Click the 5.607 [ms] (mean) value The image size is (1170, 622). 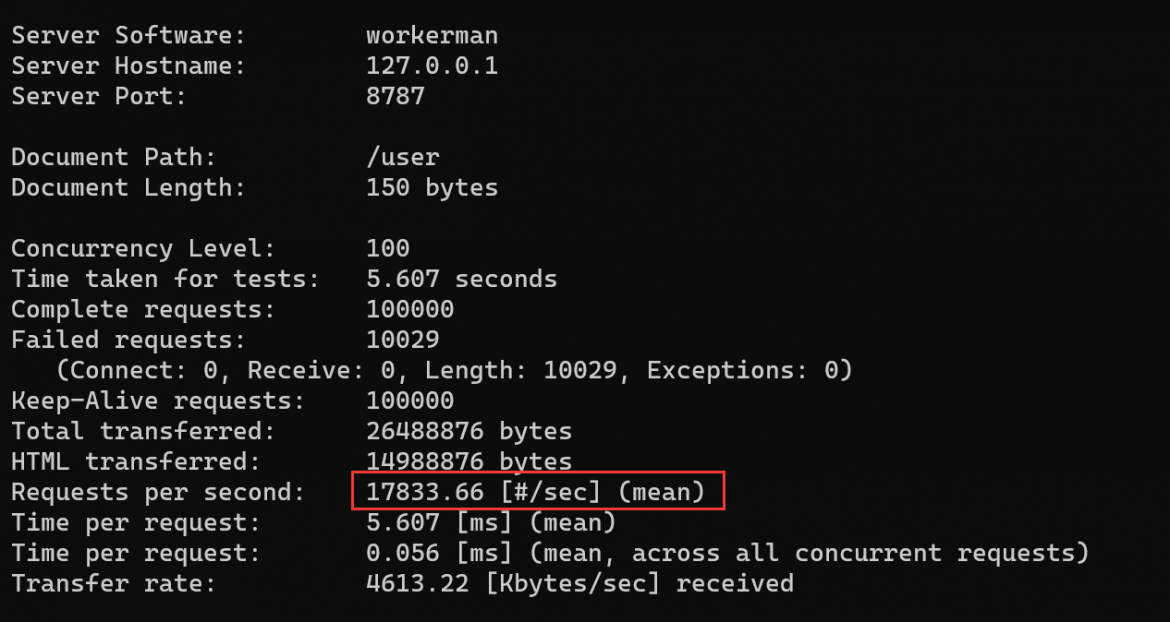click(x=491, y=523)
